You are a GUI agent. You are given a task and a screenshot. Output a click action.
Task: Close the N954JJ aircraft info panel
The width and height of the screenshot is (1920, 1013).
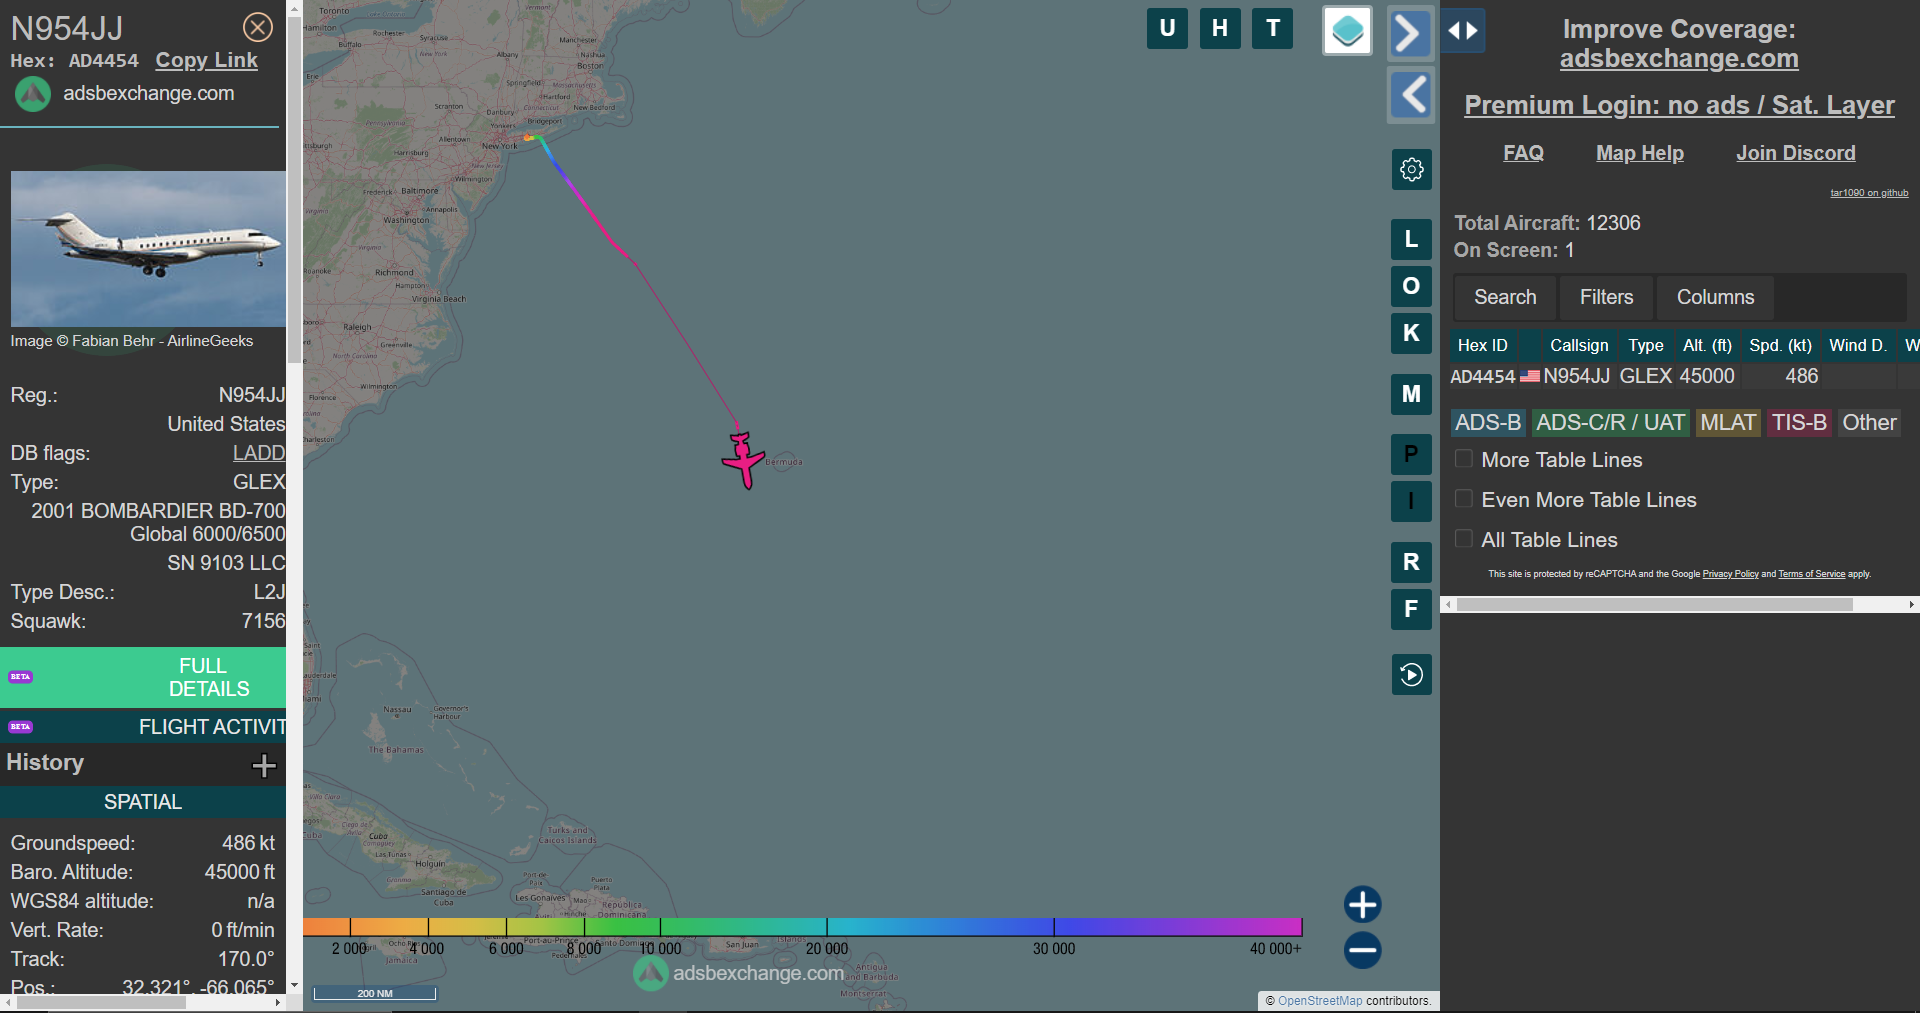coord(258,27)
